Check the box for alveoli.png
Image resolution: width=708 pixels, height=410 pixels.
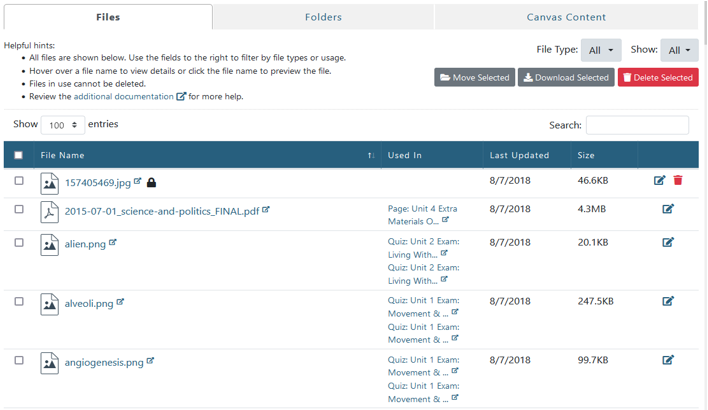[19, 301]
